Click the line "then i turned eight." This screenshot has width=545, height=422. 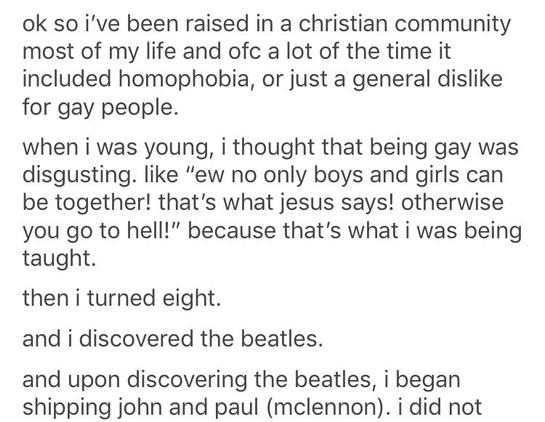pos(121,298)
